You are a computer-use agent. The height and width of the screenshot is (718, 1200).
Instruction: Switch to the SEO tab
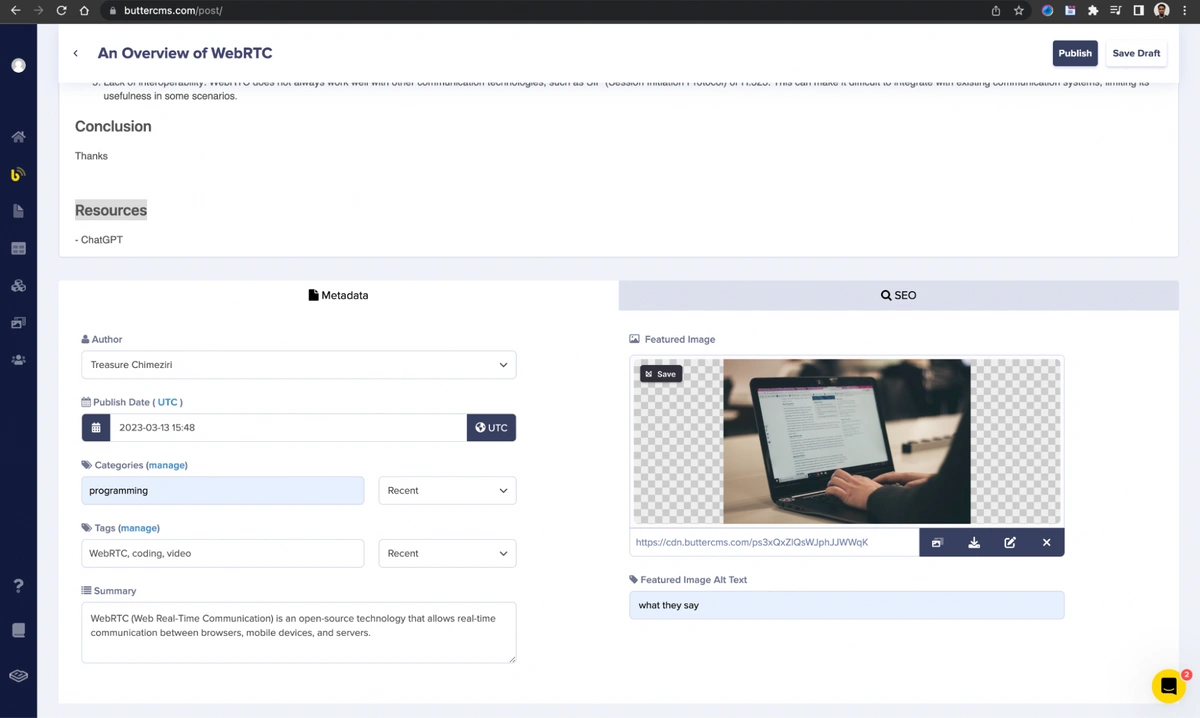898,295
